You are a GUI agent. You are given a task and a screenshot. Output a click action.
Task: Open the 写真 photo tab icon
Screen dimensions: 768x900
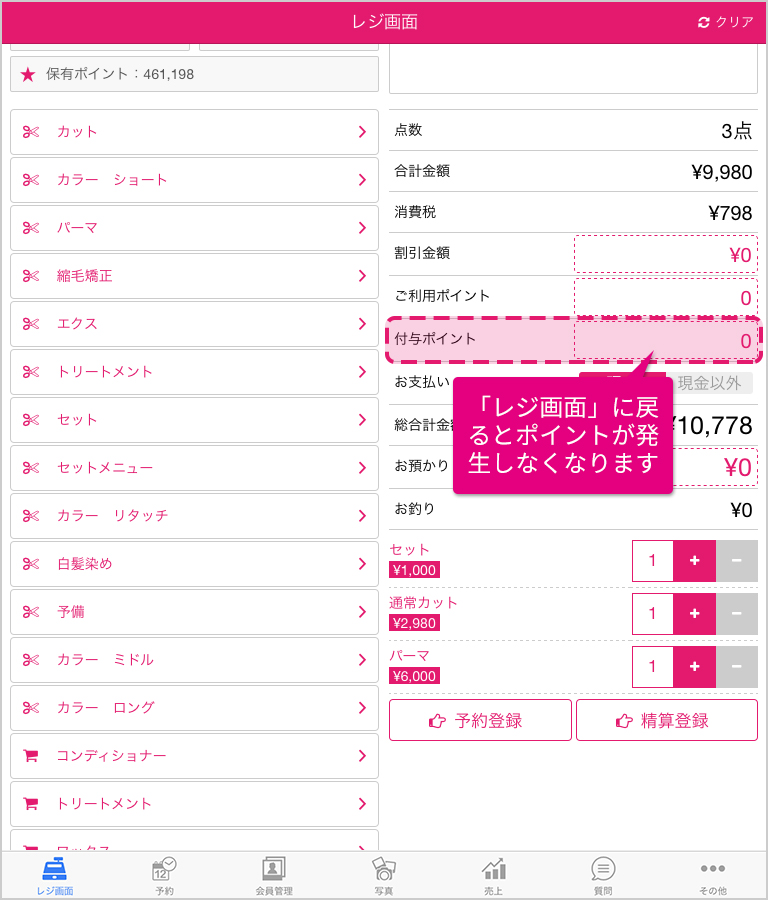(383, 869)
